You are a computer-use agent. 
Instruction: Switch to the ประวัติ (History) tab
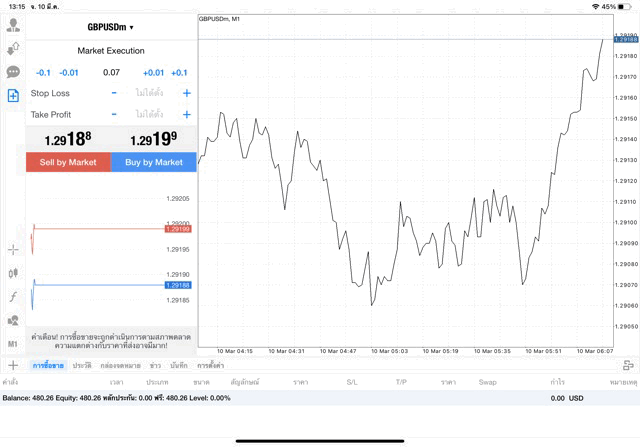[x=82, y=366]
